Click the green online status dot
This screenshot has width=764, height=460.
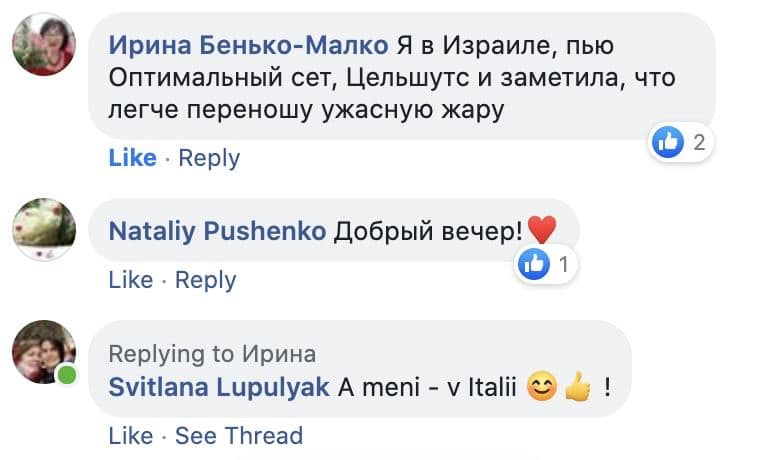click(67, 376)
